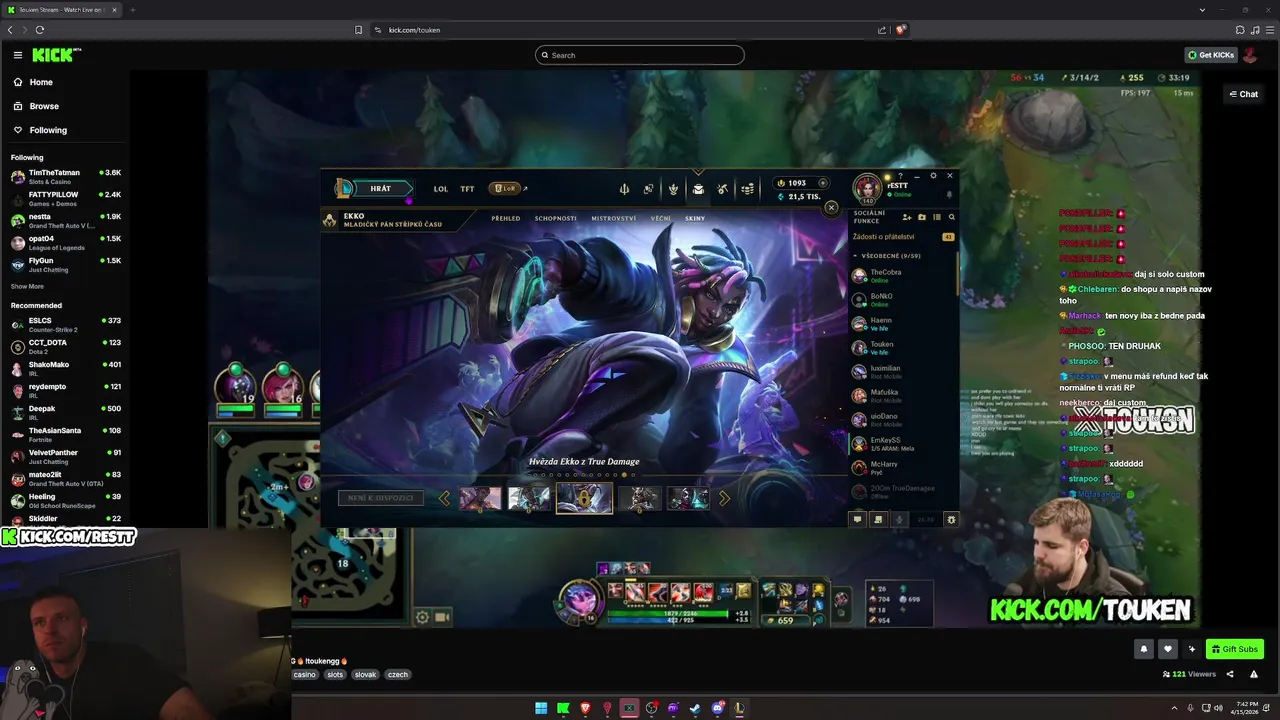Open the League client Collection icon
Screen dimensions: 1280x720
pyautogui.click(x=698, y=188)
